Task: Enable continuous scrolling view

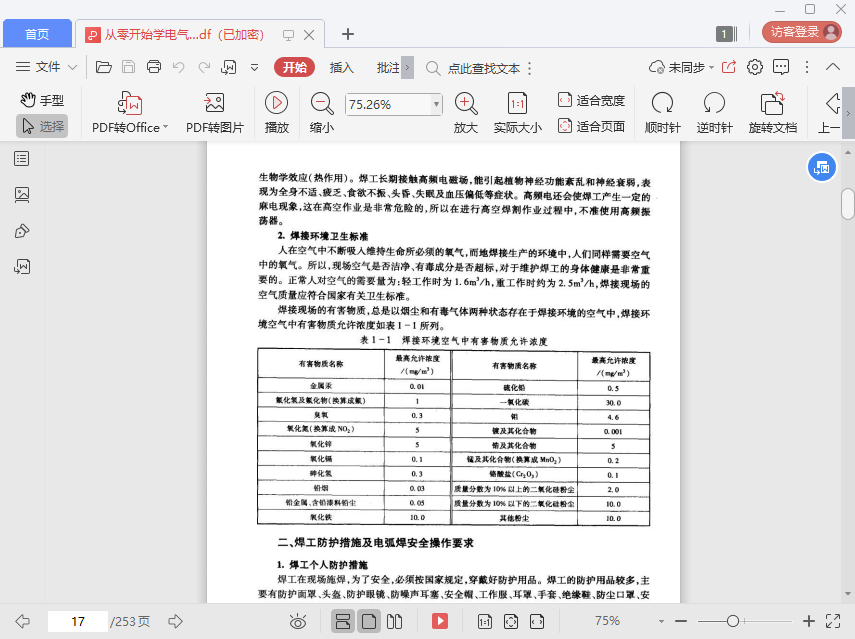Action: [343, 621]
